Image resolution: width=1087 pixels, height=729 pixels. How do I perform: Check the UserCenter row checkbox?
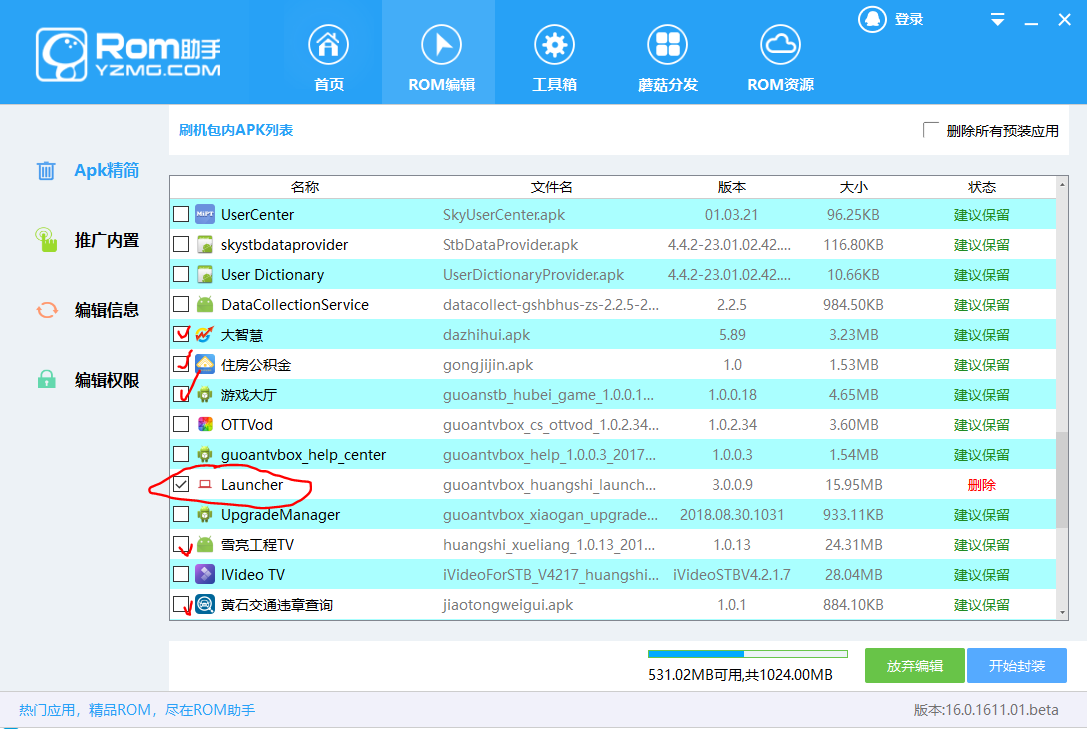[x=181, y=214]
